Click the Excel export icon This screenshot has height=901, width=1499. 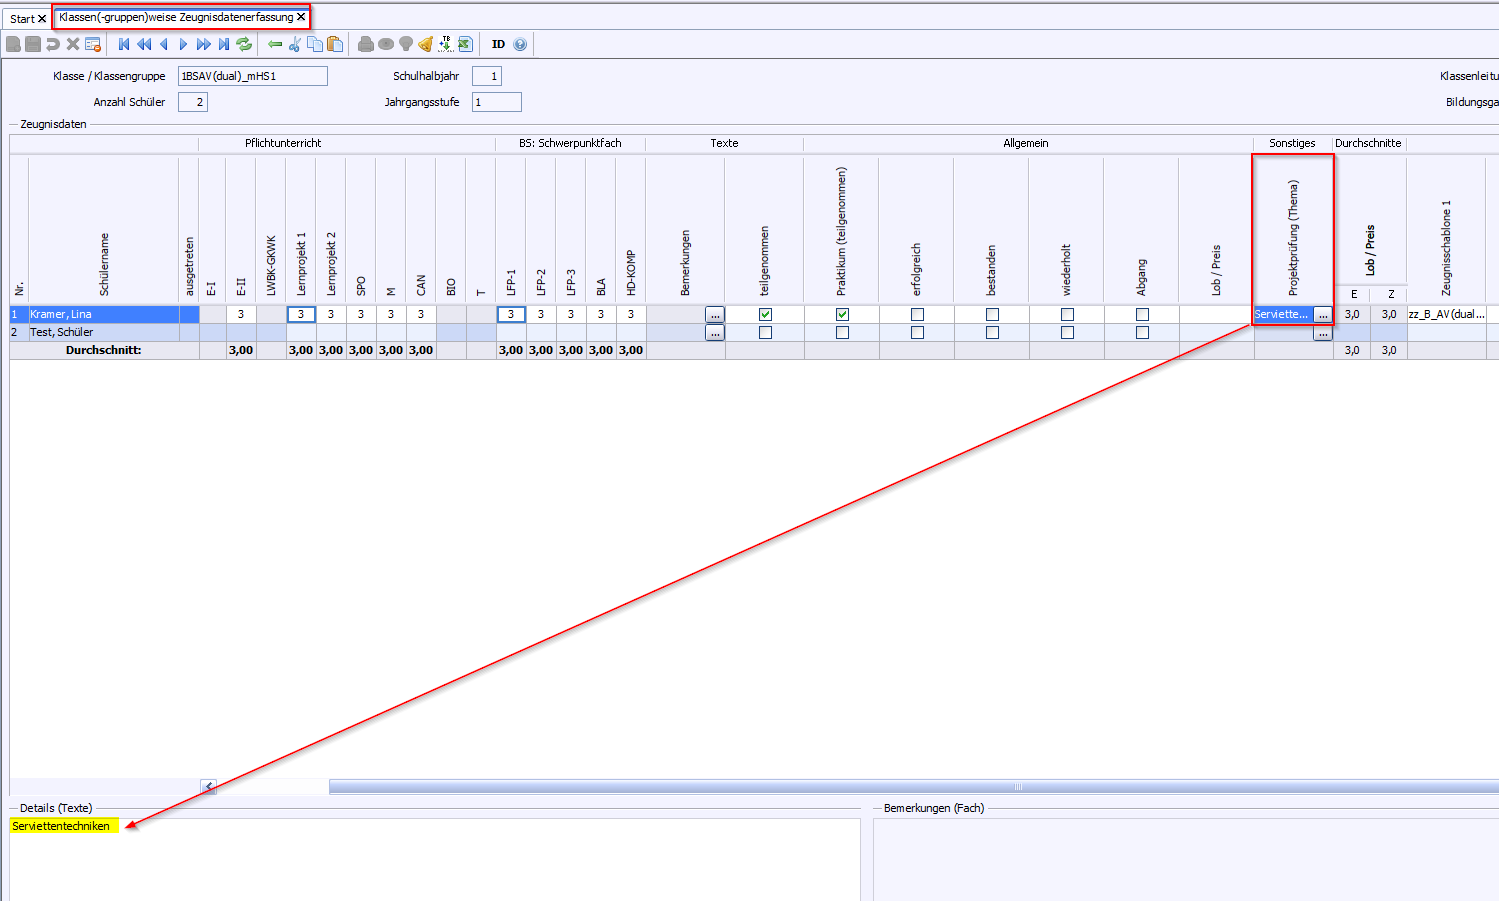(465, 44)
